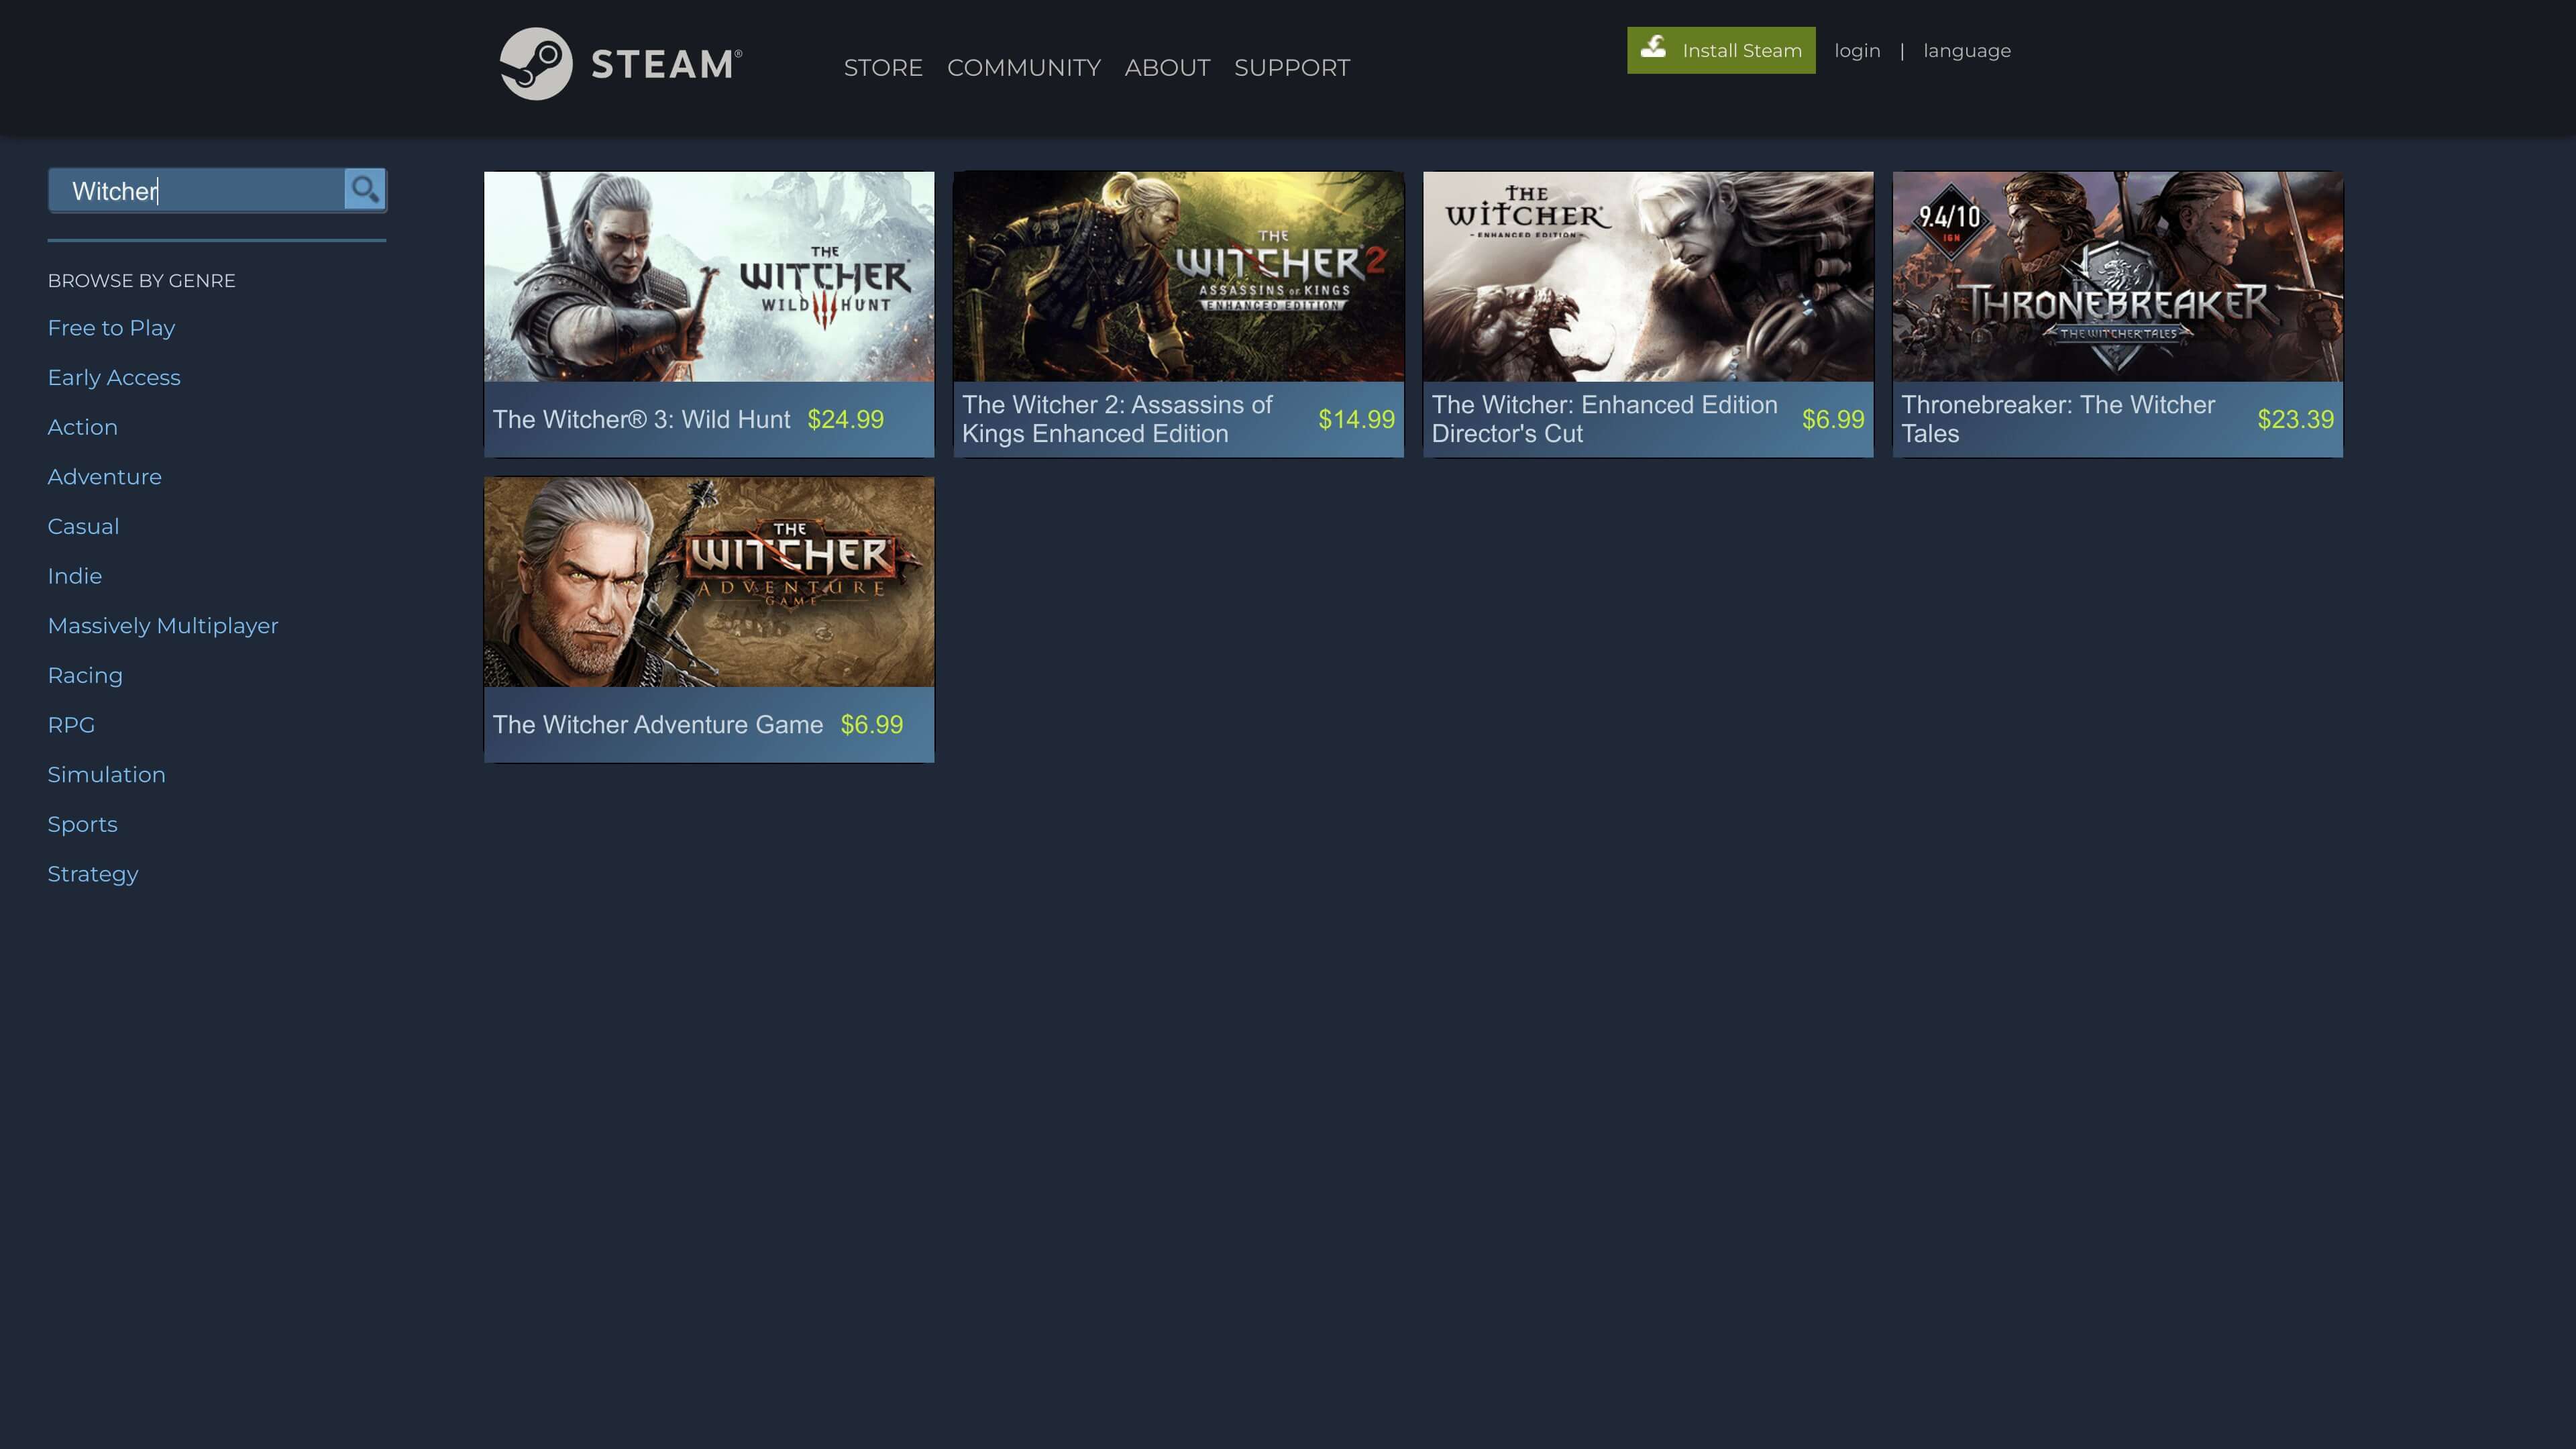The height and width of the screenshot is (1449, 2576).
Task: Click The Witcher® 3: Wild Hunt title
Action: click(641, 420)
